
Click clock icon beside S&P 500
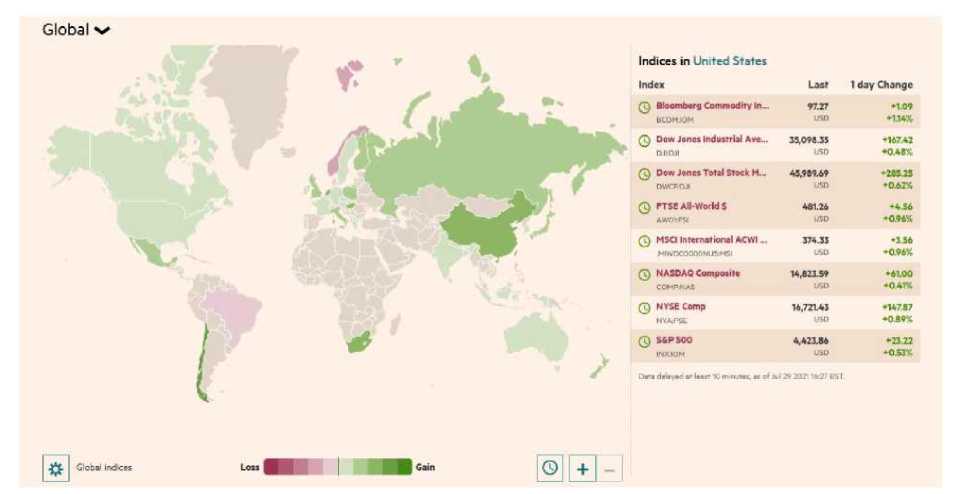[645, 342]
